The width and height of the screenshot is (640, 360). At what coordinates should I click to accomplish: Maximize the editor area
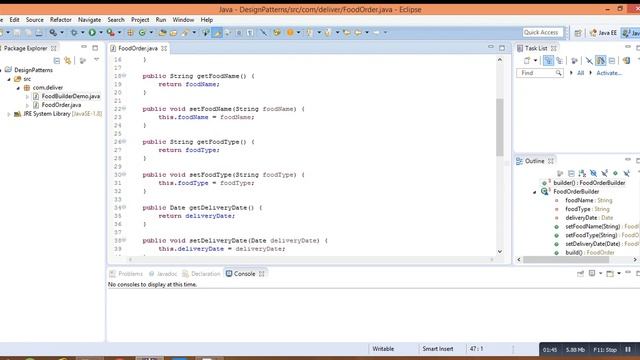tap(502, 47)
